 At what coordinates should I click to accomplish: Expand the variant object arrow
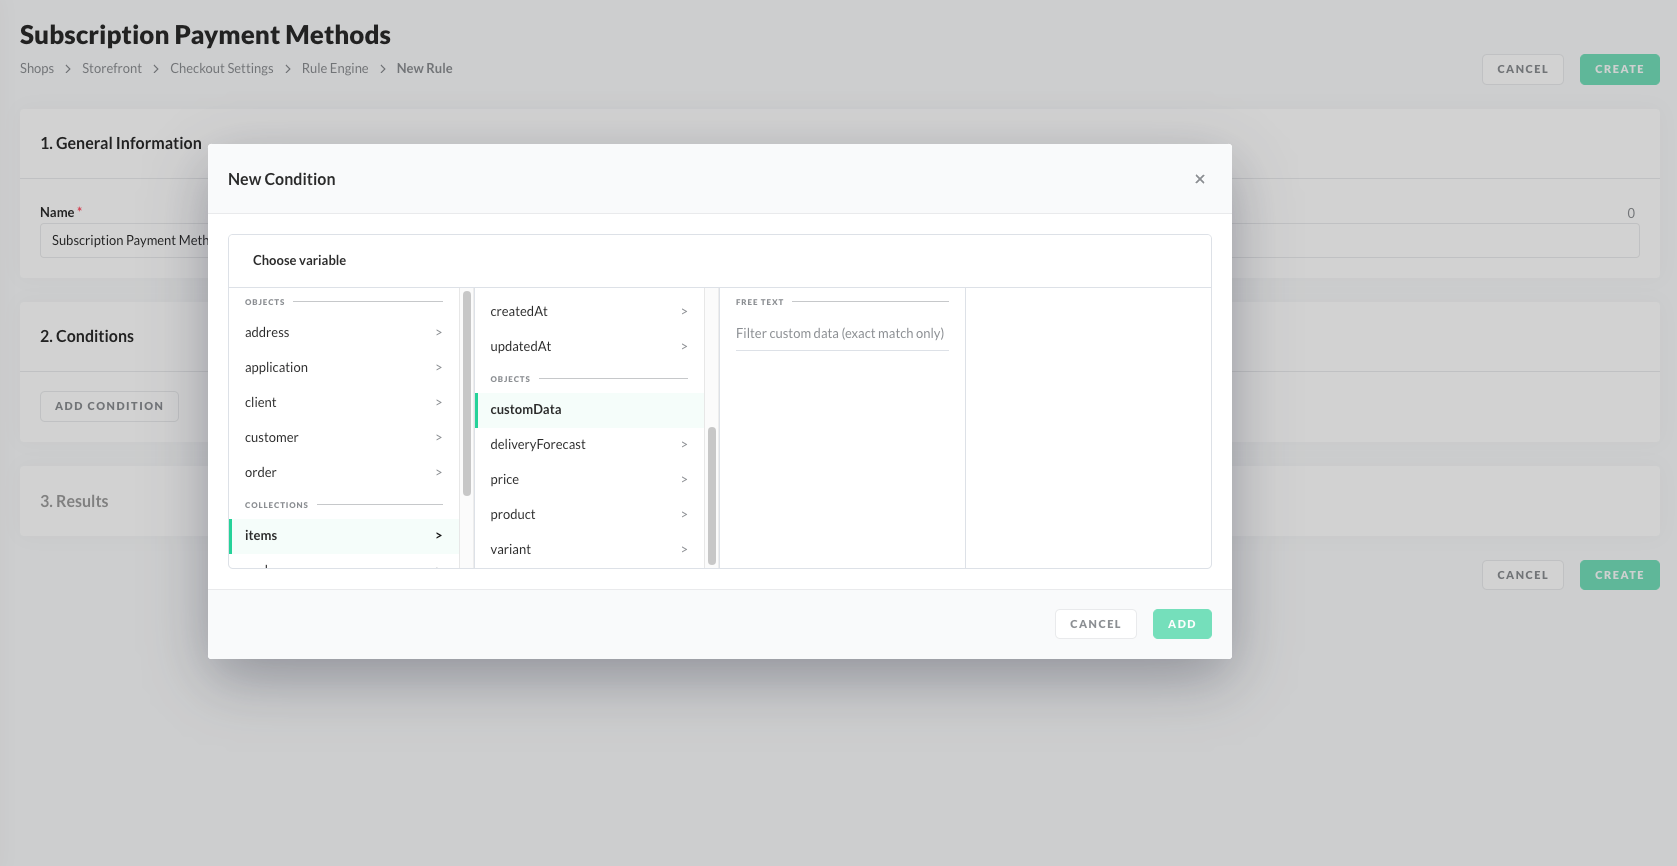684,550
